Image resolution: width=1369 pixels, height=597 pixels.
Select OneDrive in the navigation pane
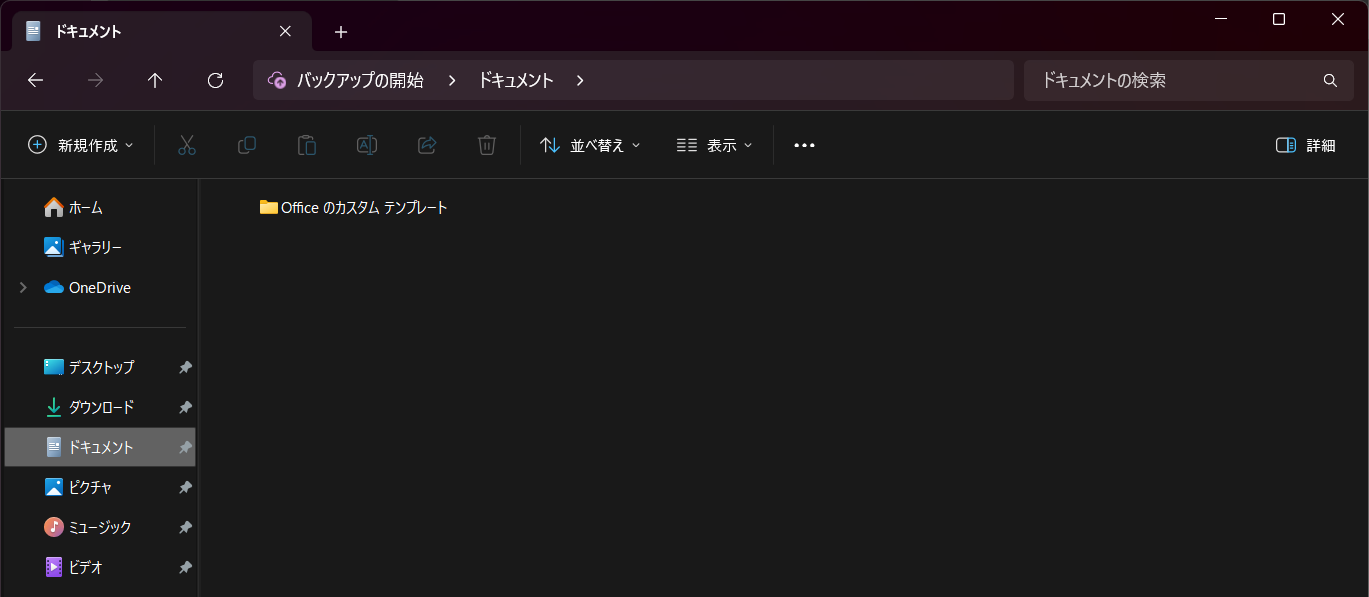100,287
